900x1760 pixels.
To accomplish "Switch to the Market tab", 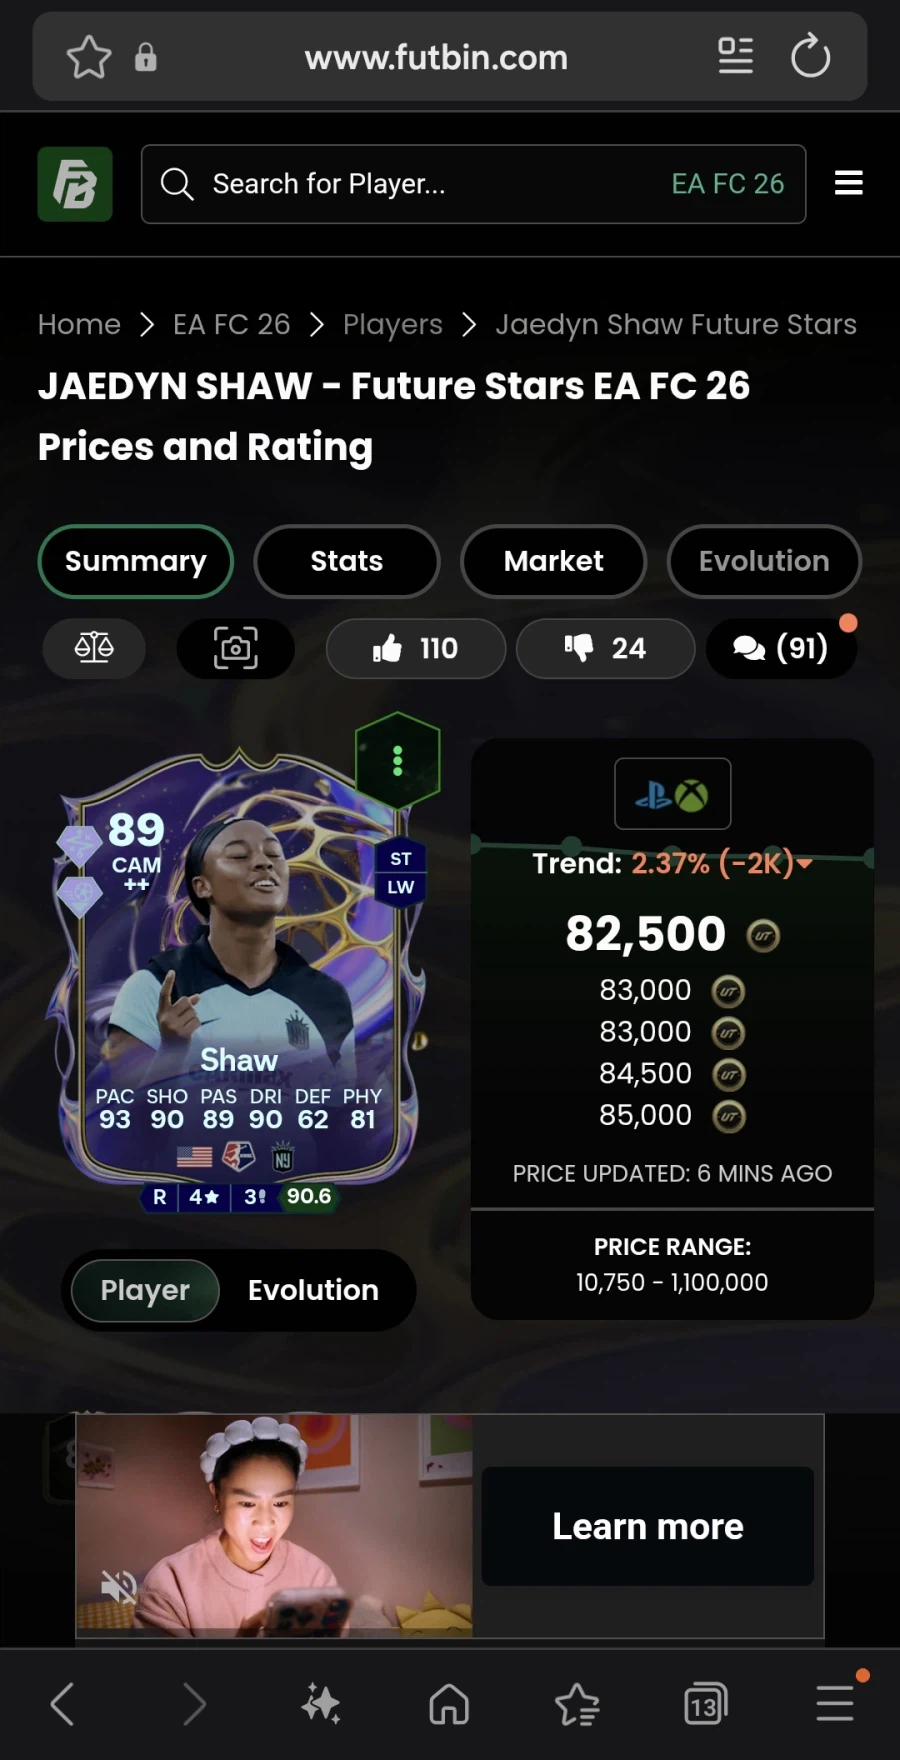I will click(553, 561).
